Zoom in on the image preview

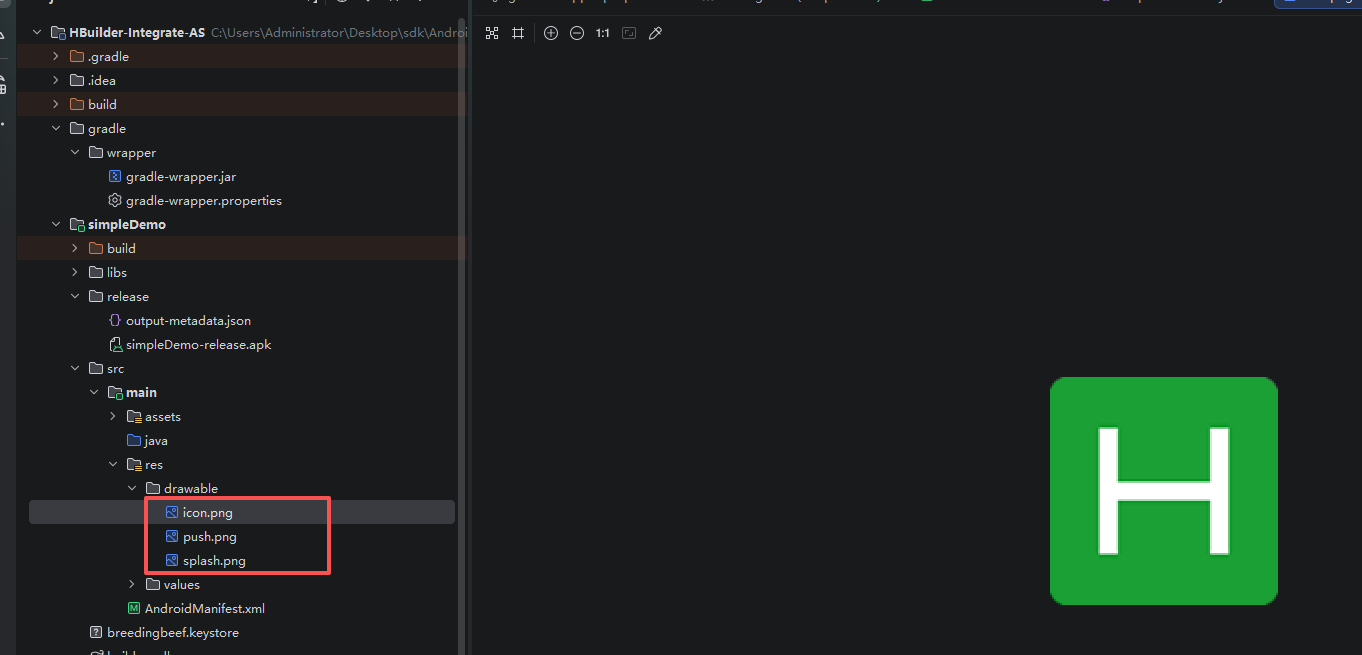pyautogui.click(x=551, y=33)
